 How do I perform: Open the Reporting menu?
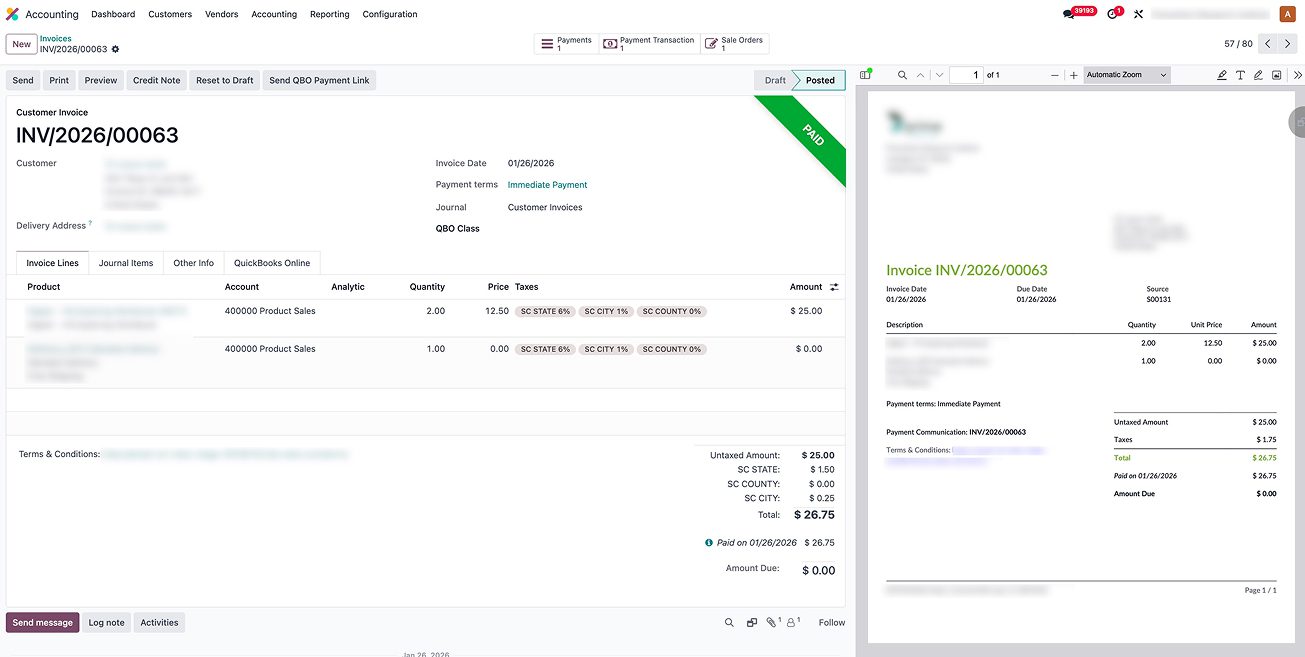pos(329,15)
